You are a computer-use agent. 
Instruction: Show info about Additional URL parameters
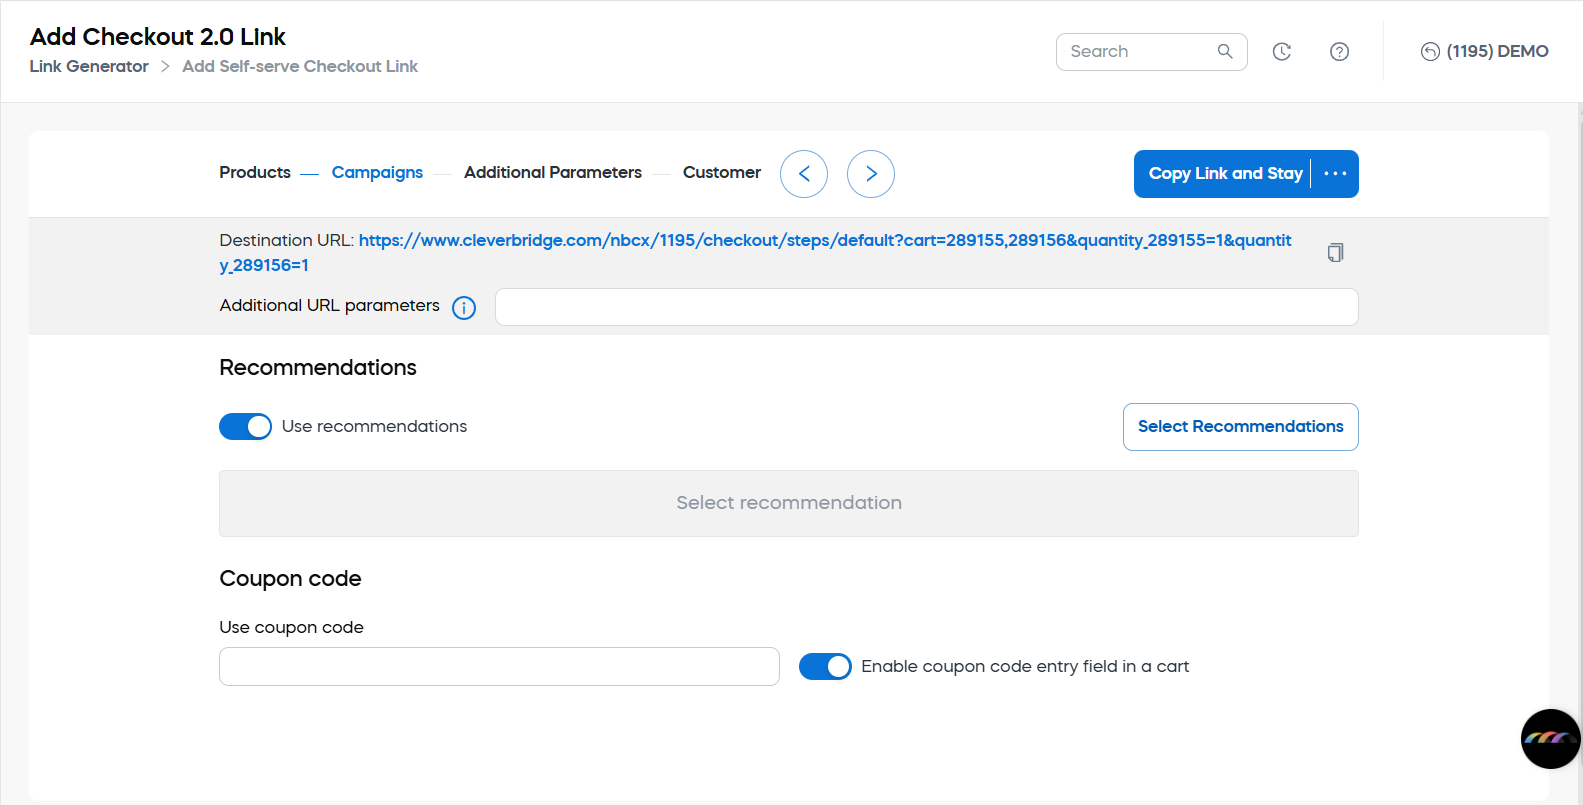click(x=464, y=307)
